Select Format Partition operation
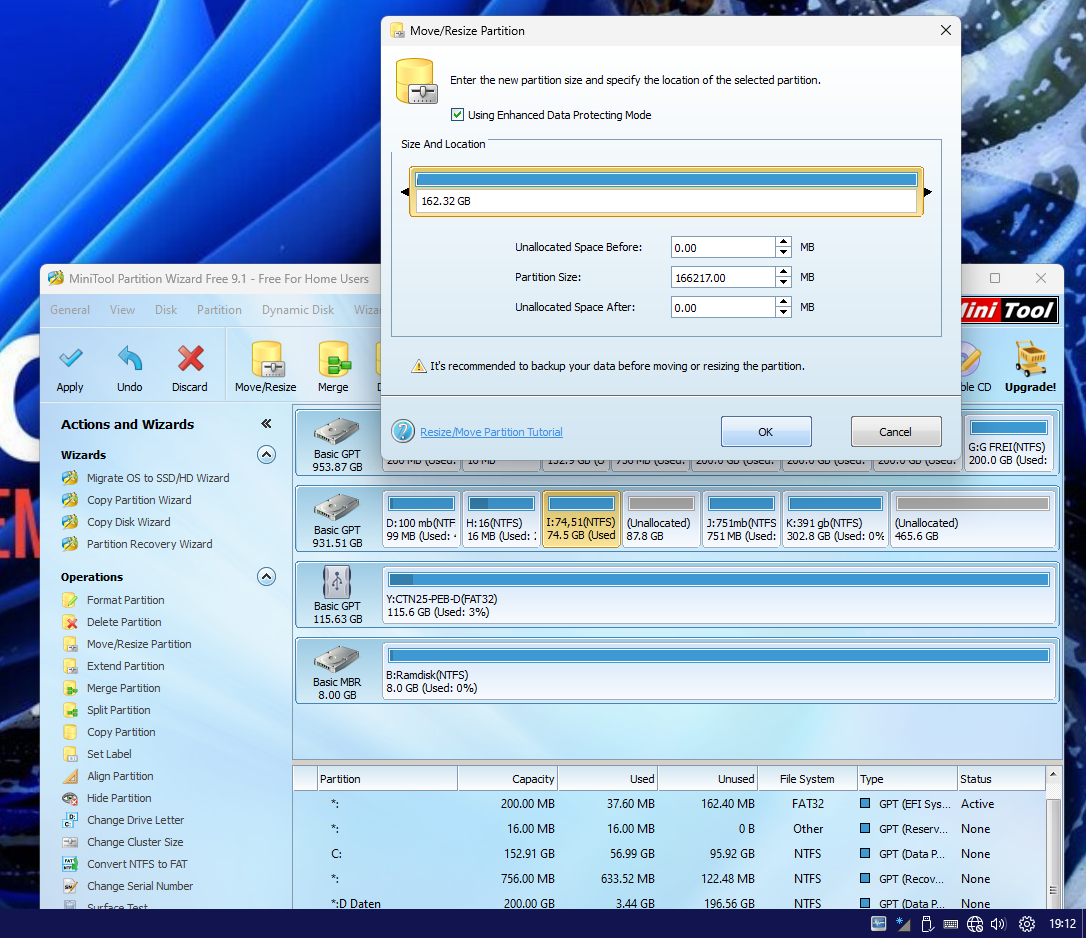This screenshot has height=938, width=1086. point(125,600)
